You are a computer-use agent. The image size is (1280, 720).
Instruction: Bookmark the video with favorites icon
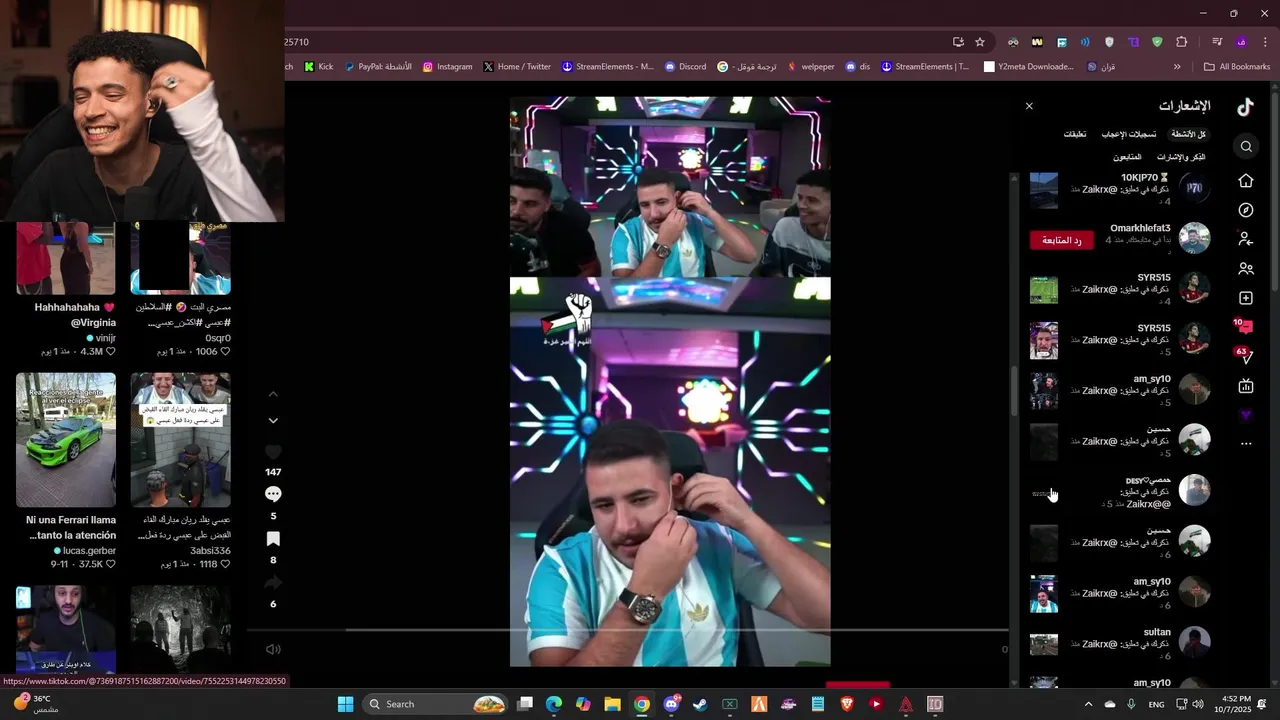[x=273, y=539]
